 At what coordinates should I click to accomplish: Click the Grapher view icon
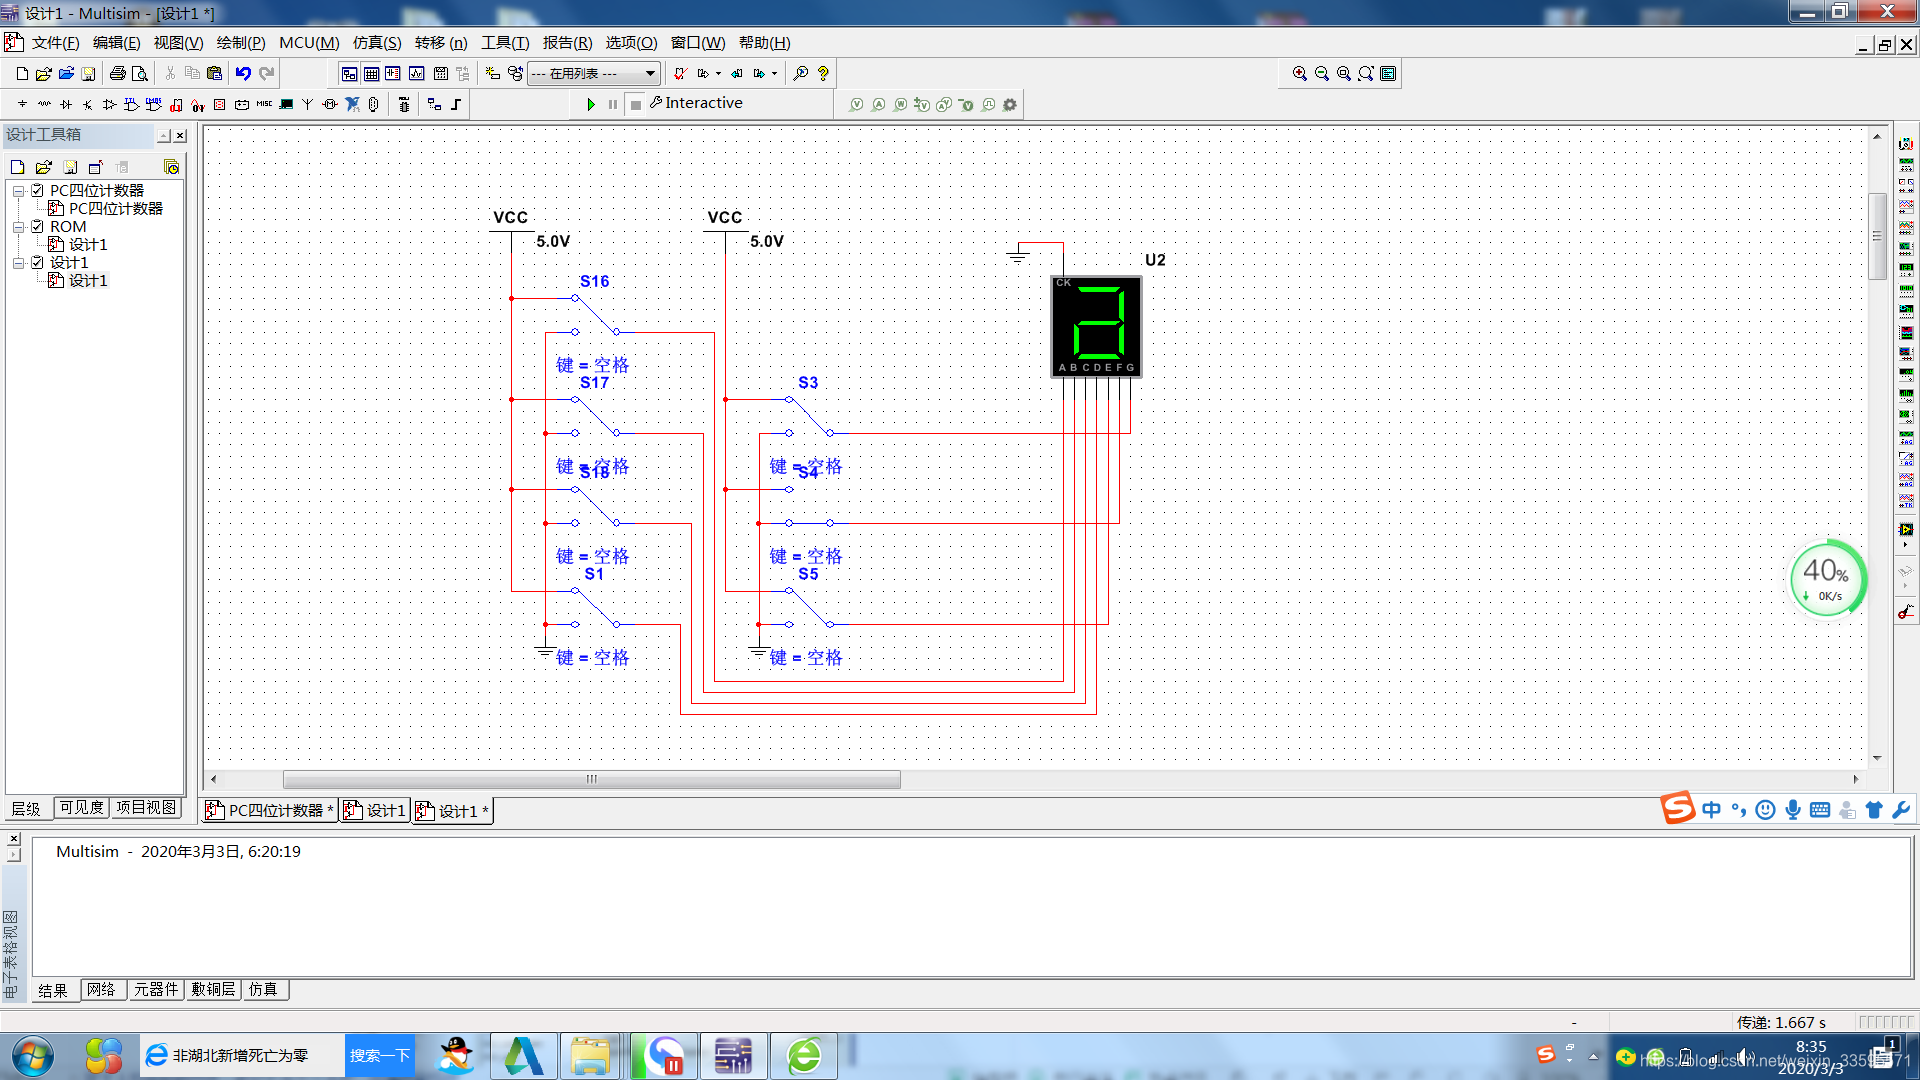pos(416,74)
